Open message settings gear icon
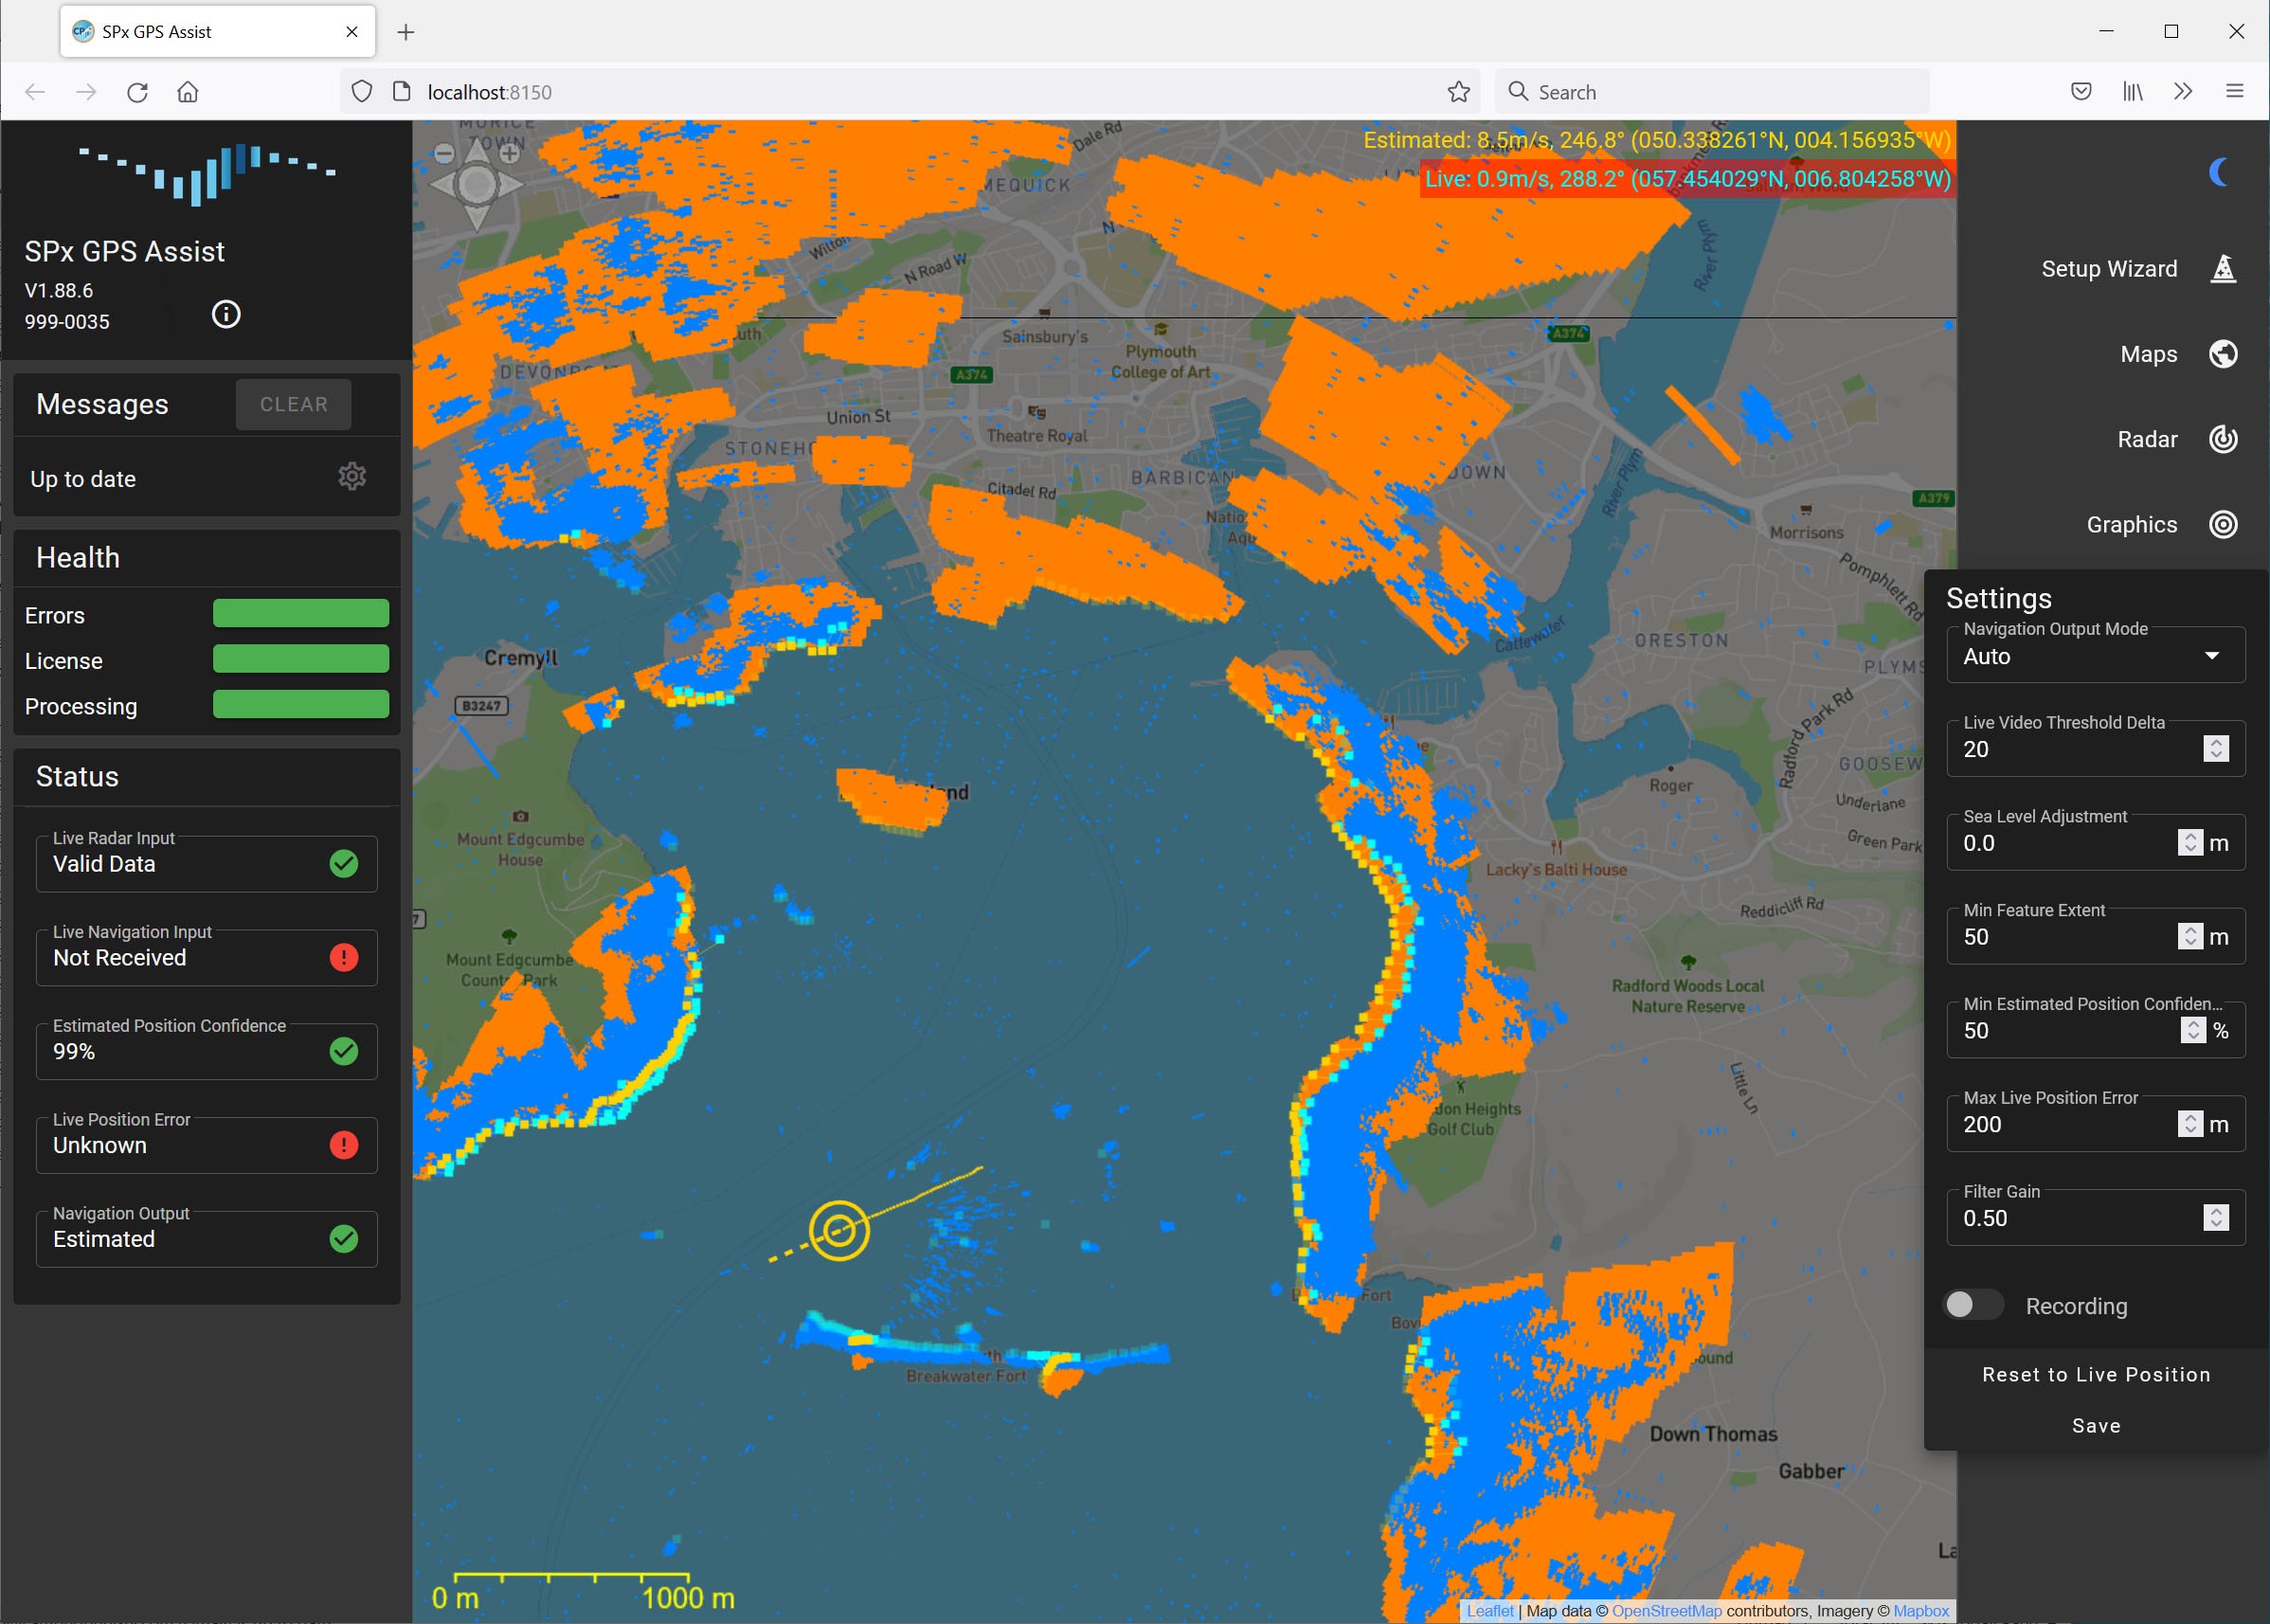This screenshot has height=1624, width=2270. tap(351, 476)
